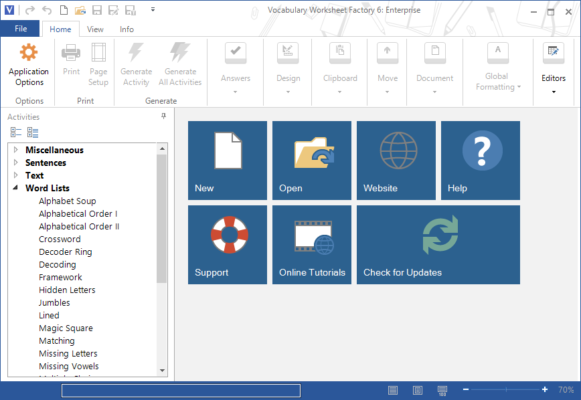Switch to the View ribbon tab

tap(95, 29)
